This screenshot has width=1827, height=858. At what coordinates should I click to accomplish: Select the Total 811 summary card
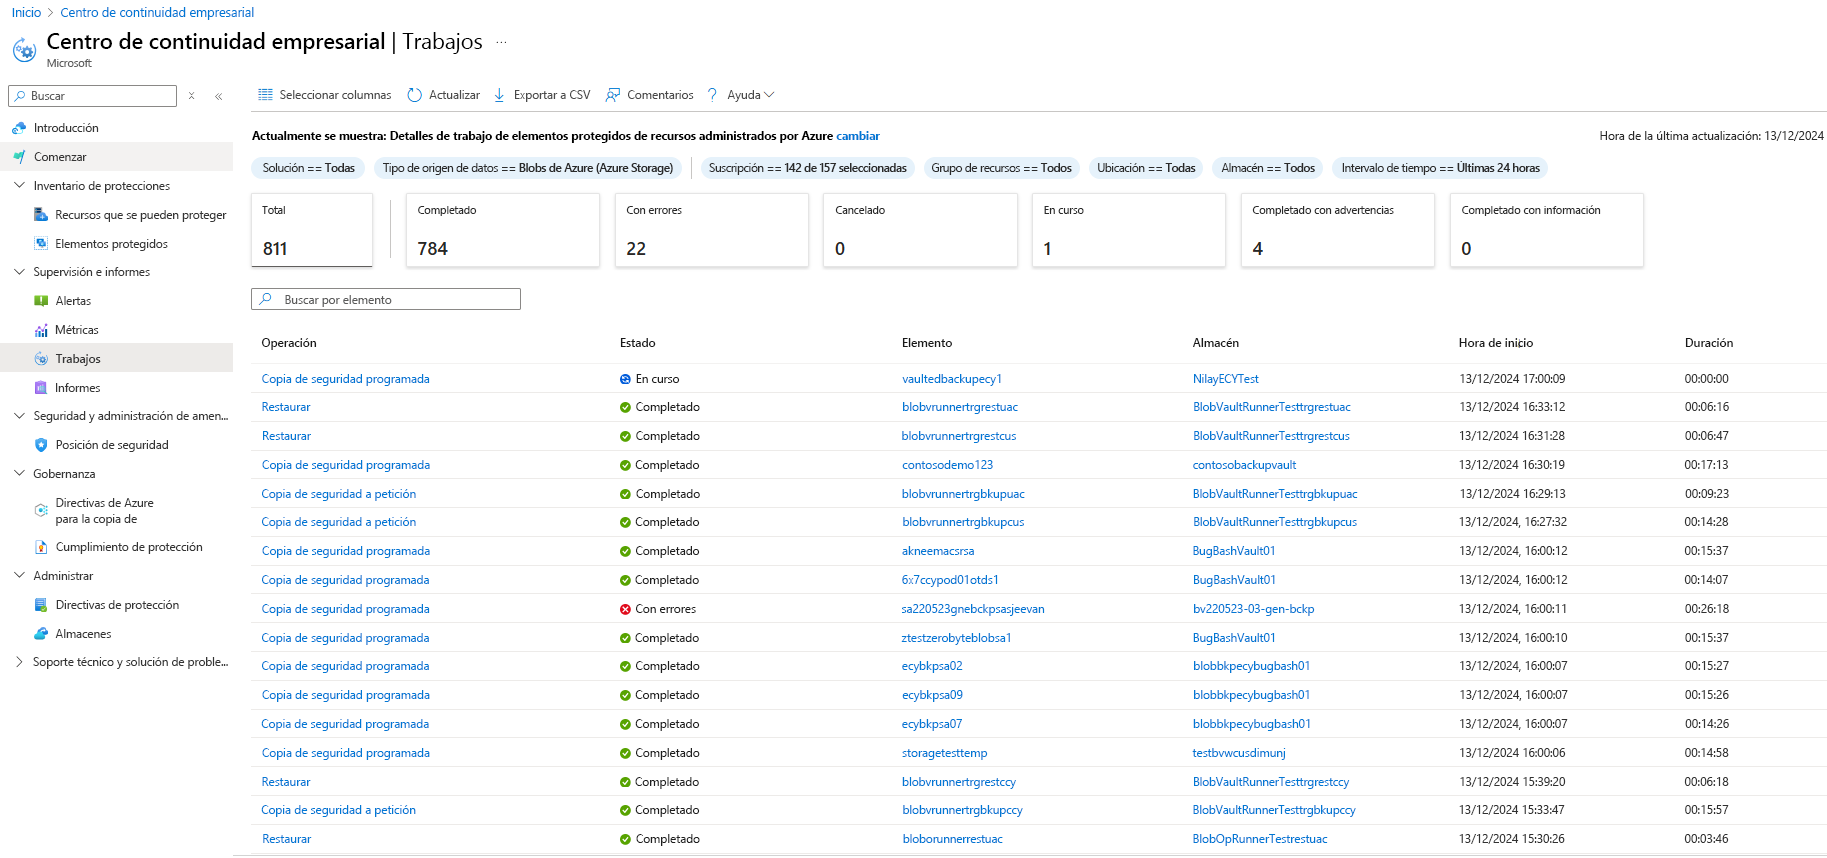[x=312, y=230]
